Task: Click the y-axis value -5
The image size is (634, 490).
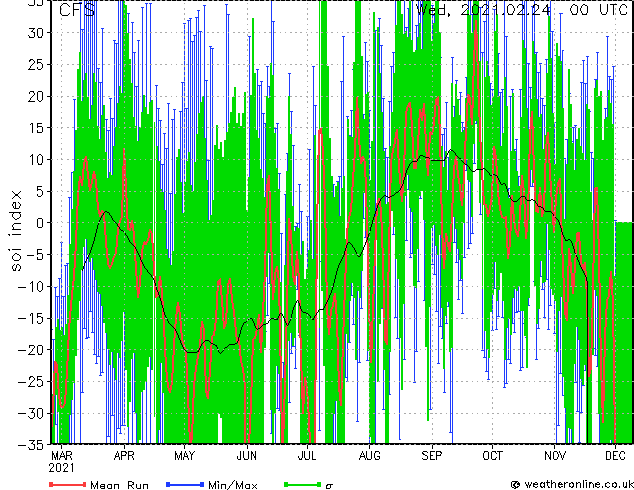Action: click(36, 255)
